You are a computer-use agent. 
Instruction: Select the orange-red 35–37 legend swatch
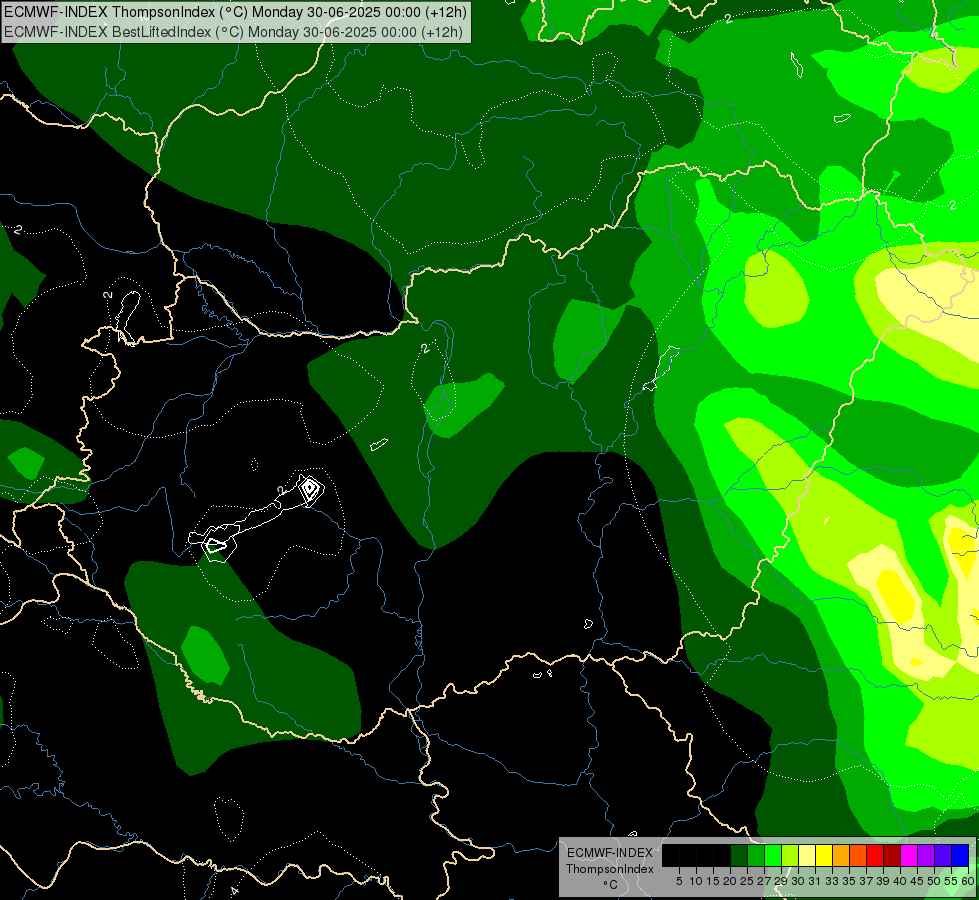857,856
